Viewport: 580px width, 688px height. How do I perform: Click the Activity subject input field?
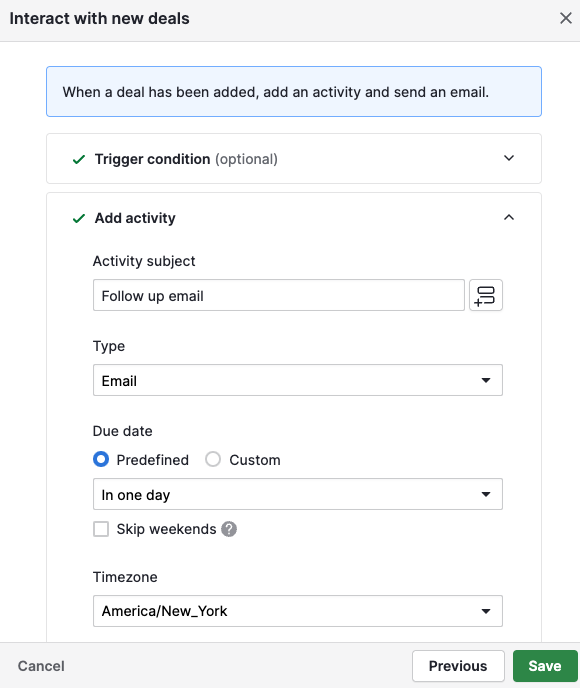pyautogui.click(x=279, y=295)
